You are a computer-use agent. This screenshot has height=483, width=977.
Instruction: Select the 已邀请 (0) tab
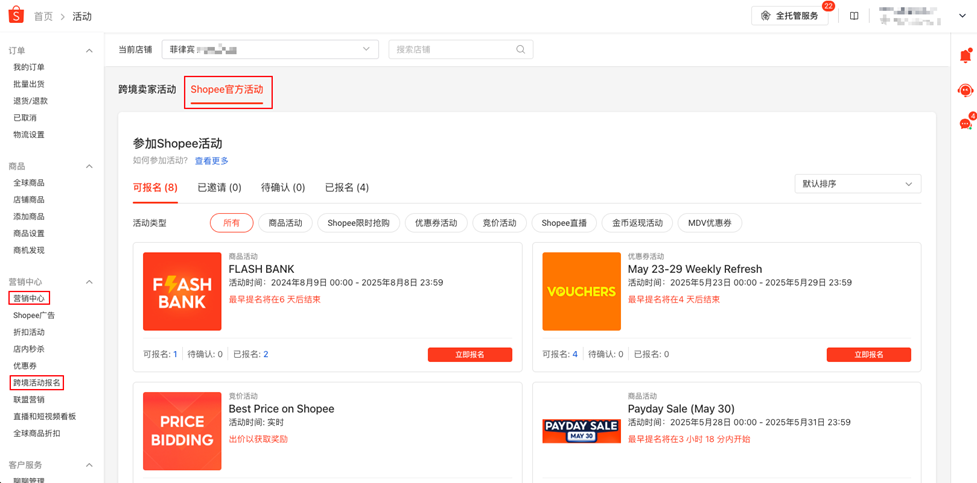tap(219, 187)
